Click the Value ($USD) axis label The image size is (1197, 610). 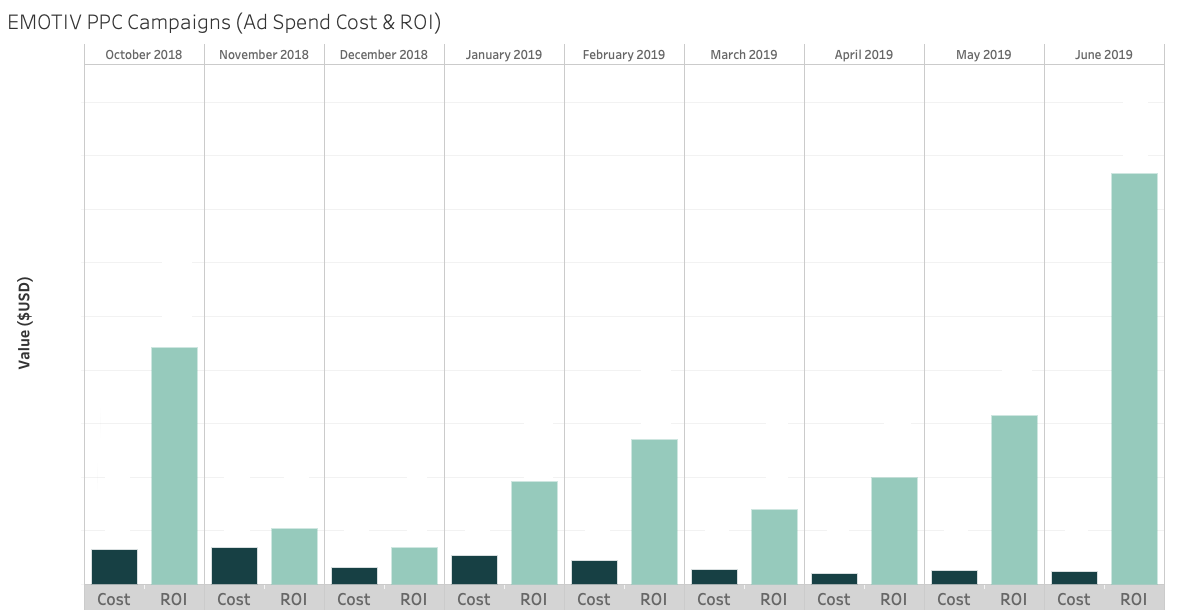[x=24, y=322]
